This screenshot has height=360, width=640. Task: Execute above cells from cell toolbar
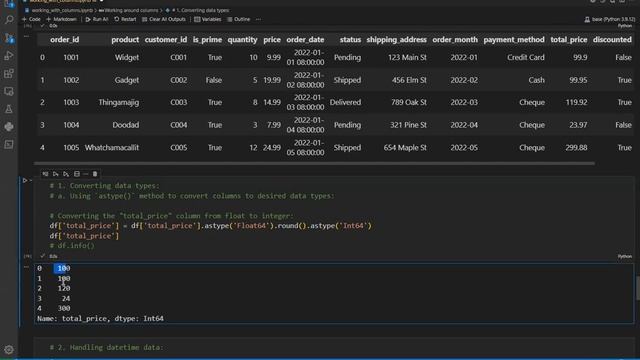[x=56, y=174]
